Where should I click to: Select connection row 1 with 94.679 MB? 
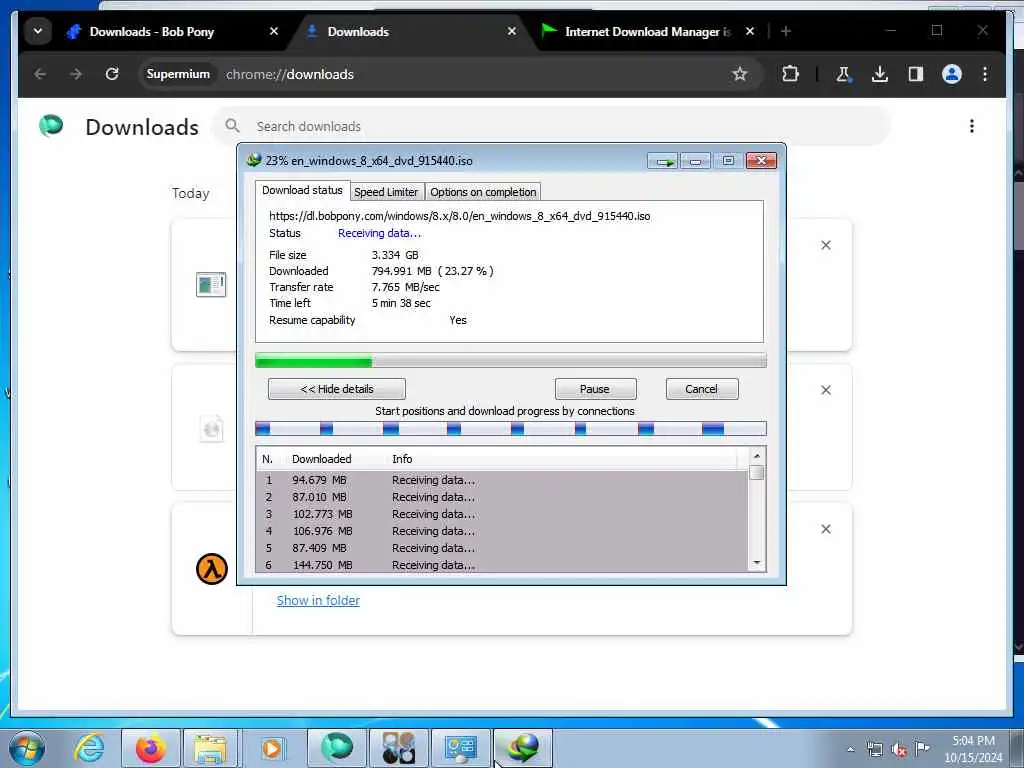click(x=502, y=480)
